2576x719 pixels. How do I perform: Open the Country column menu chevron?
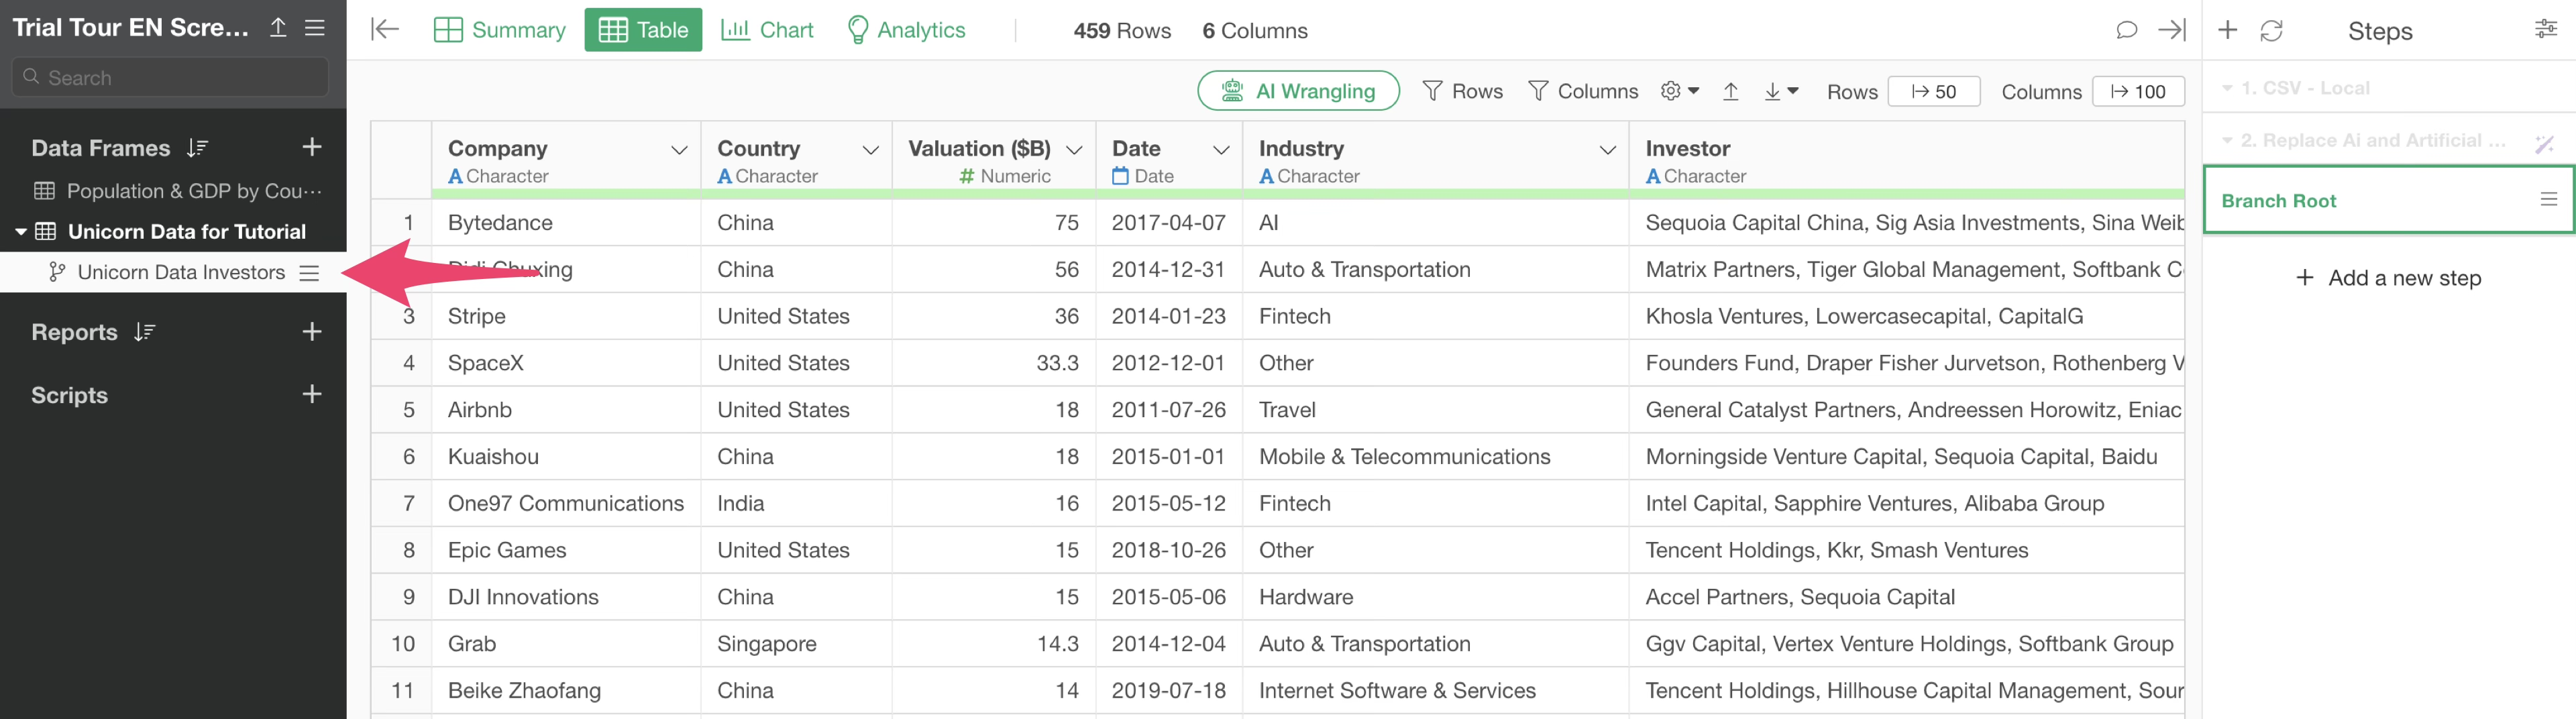click(870, 150)
